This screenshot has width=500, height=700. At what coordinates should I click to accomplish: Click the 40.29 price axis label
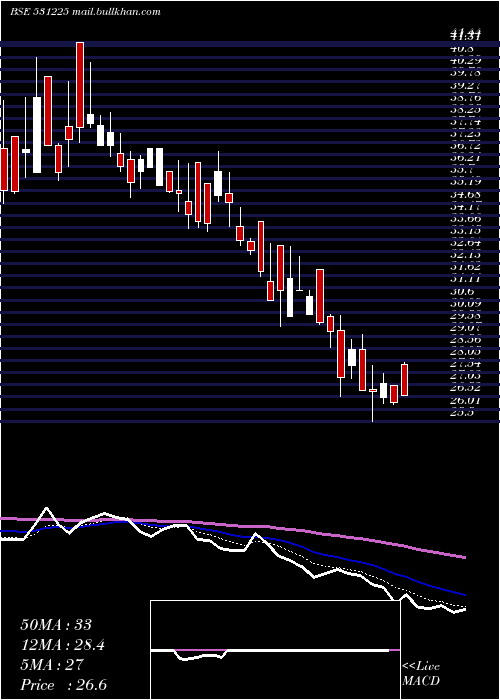tap(466, 60)
